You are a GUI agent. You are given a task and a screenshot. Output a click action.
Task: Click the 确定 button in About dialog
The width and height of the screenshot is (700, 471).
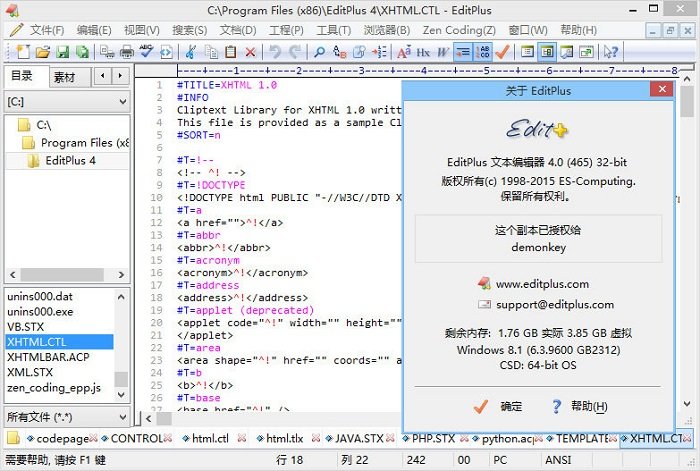point(498,406)
